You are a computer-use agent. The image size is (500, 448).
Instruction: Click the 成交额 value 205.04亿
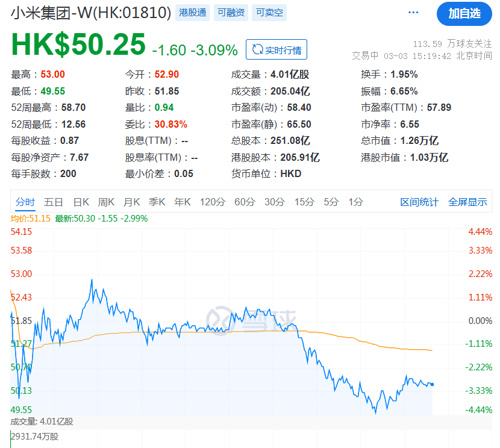coord(290,91)
